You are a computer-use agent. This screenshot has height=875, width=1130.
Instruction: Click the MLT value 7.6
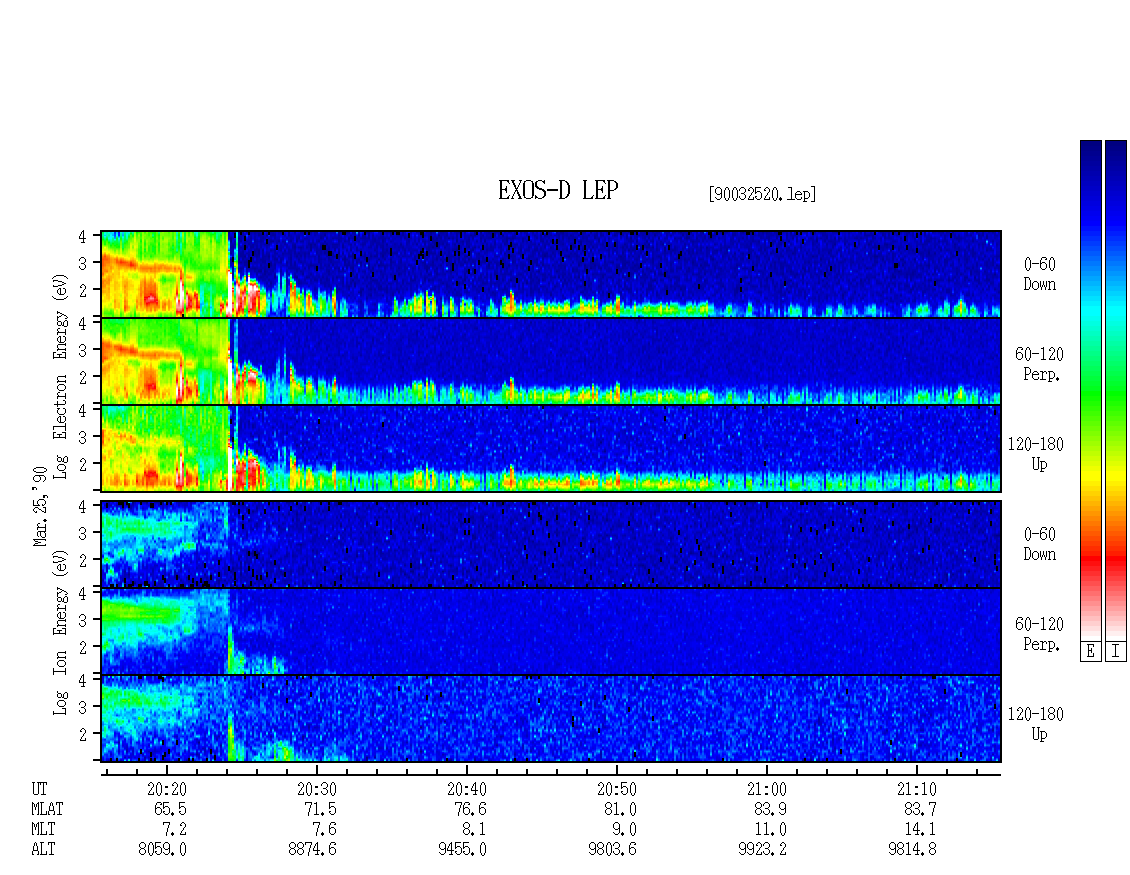(x=324, y=830)
